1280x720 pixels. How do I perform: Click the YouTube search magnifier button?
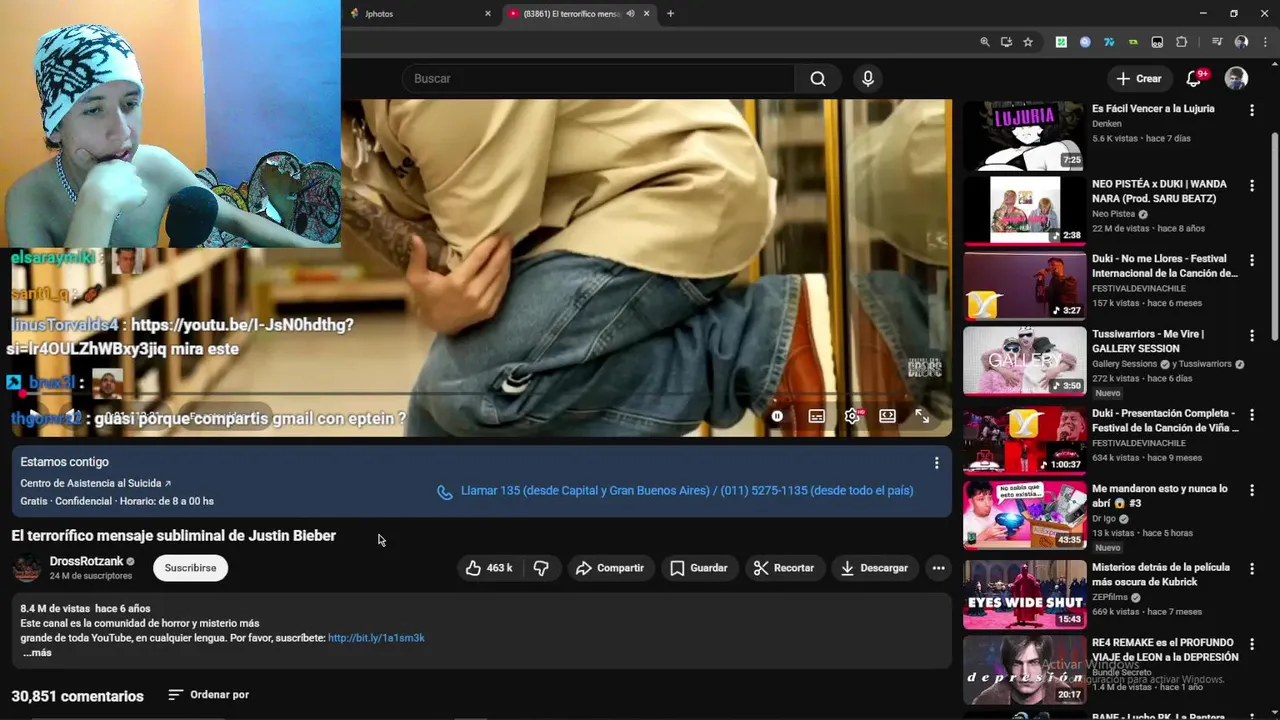point(818,79)
